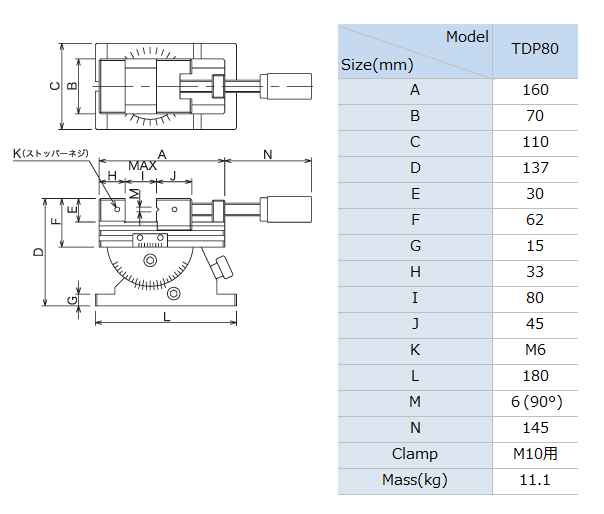Click the row label F in the table
This screenshot has width=604, height=514.
pyautogui.click(x=415, y=220)
